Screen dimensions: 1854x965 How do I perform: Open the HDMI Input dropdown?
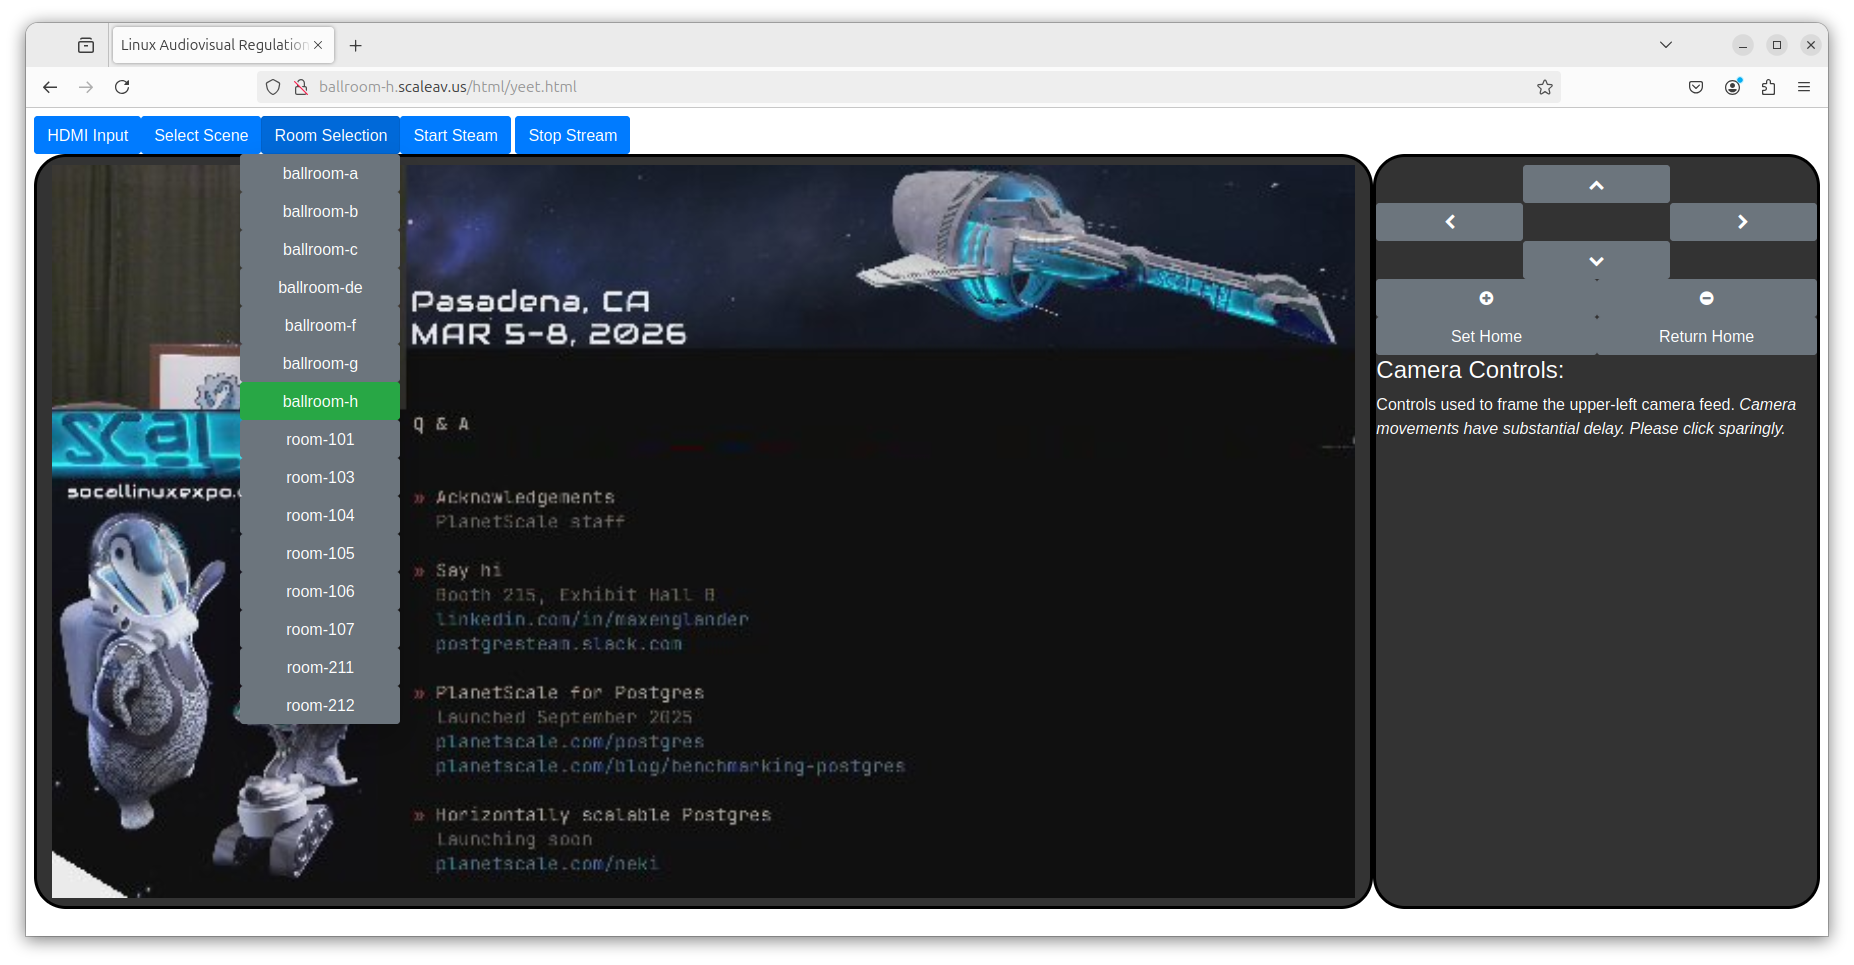[x=88, y=136]
